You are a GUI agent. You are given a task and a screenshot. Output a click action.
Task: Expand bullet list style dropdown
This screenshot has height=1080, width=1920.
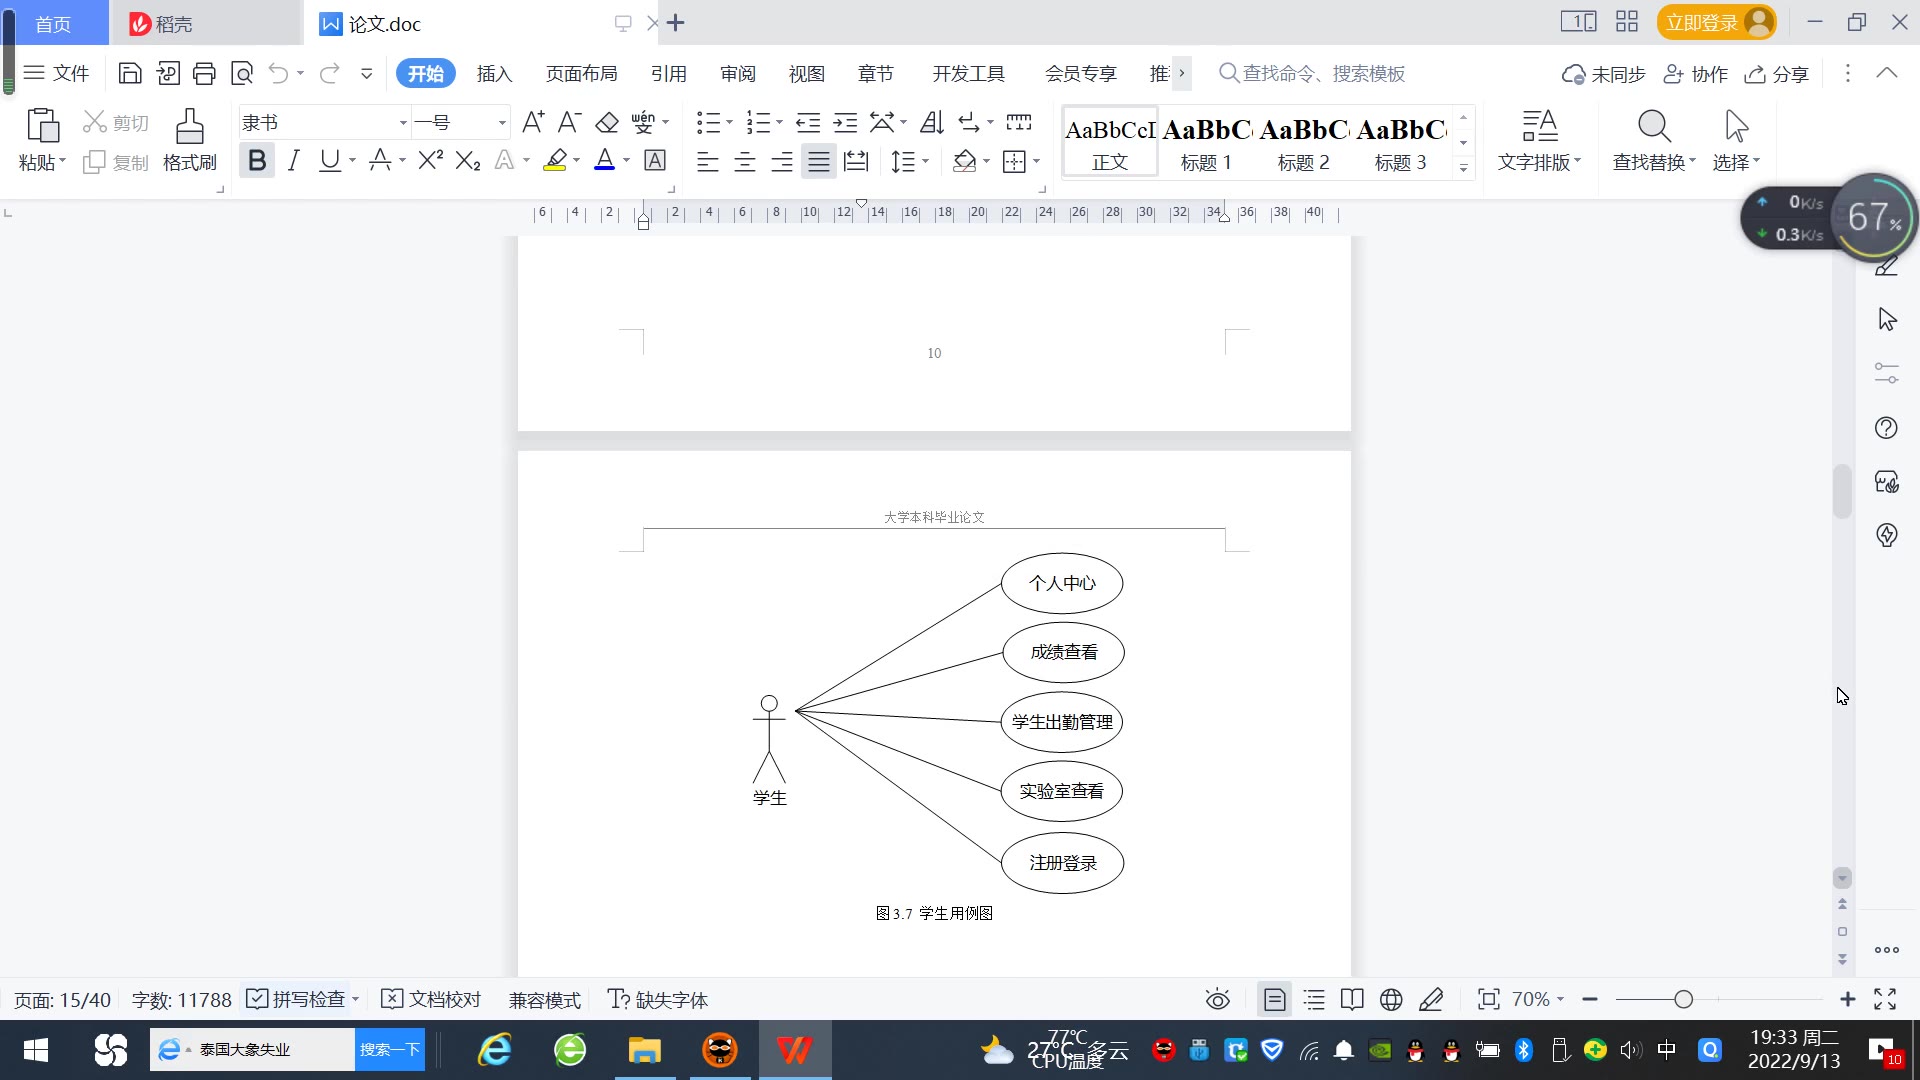pyautogui.click(x=729, y=123)
